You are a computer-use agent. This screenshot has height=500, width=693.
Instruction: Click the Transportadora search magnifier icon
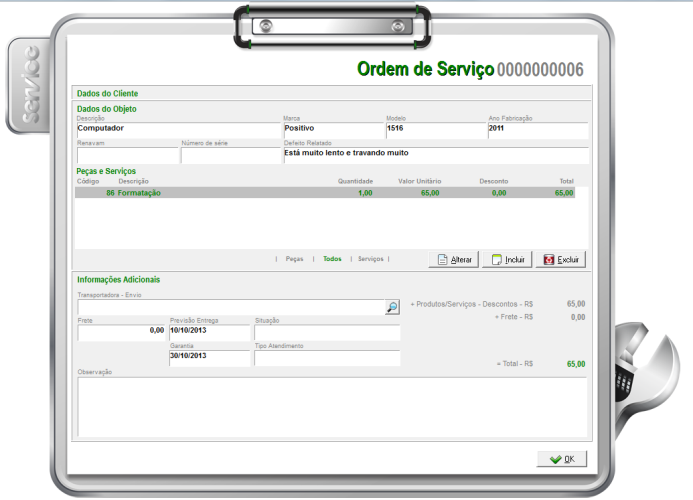(x=392, y=308)
